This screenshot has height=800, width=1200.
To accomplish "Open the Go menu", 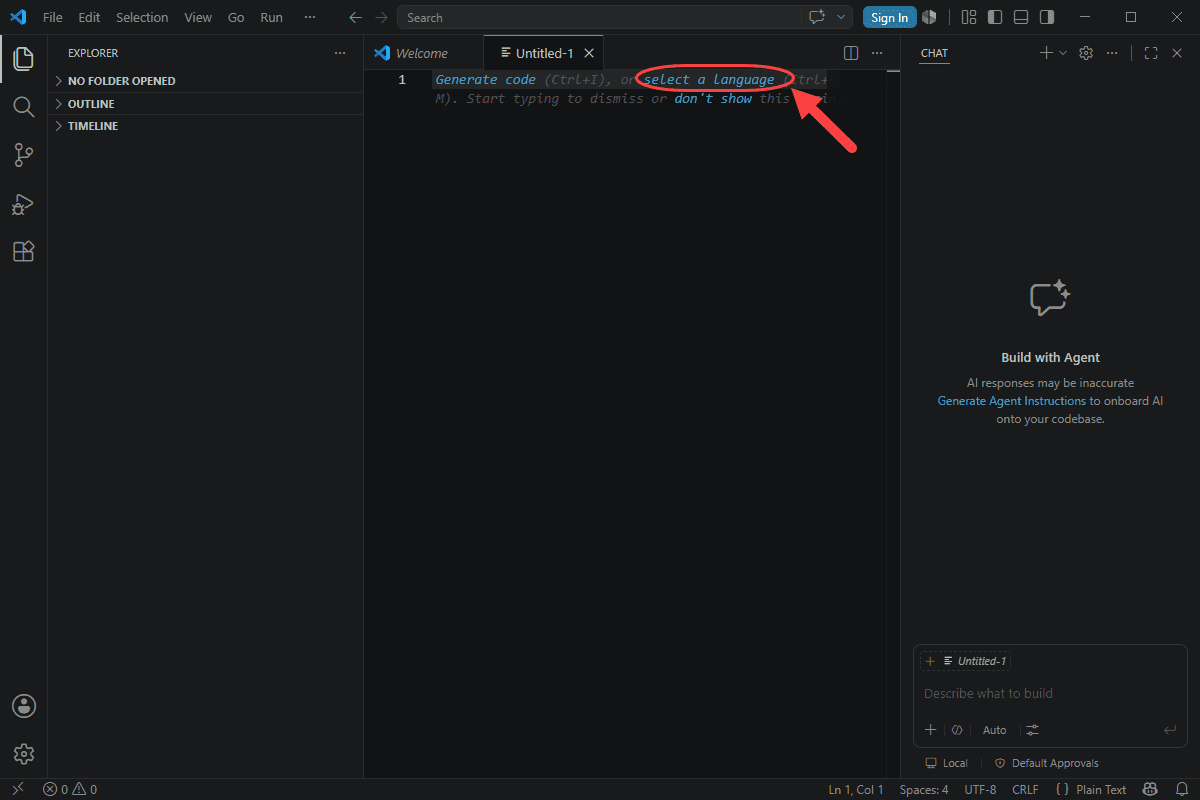I will [x=236, y=17].
